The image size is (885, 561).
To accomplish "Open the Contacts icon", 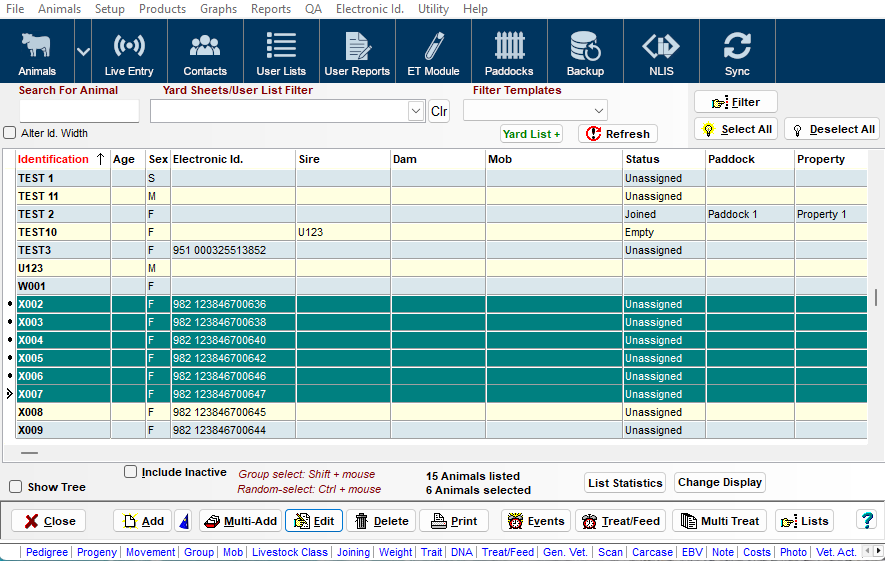I will click(x=205, y=54).
